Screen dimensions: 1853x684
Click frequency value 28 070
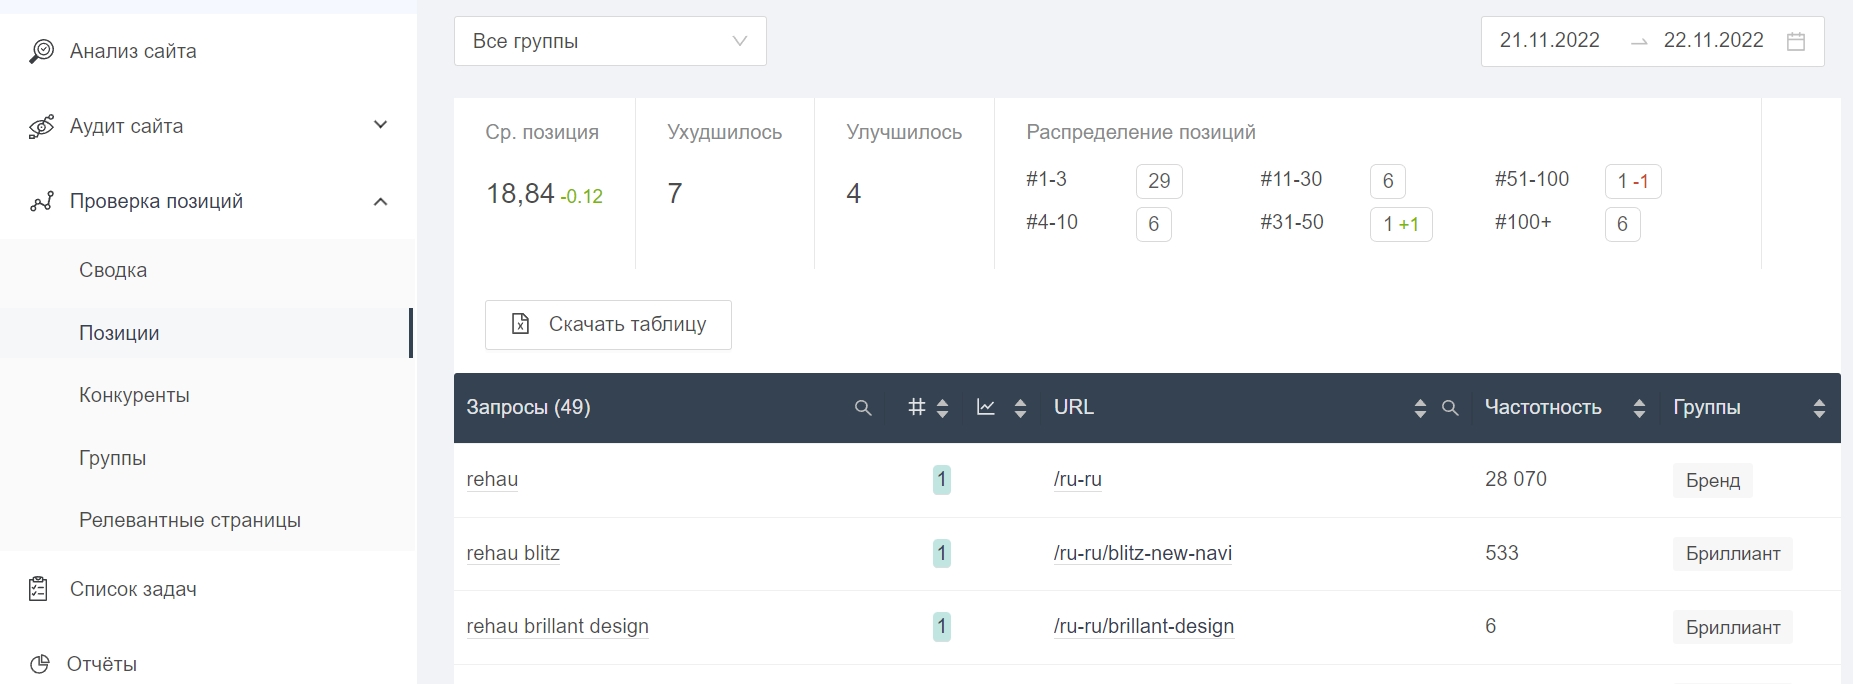point(1515,479)
